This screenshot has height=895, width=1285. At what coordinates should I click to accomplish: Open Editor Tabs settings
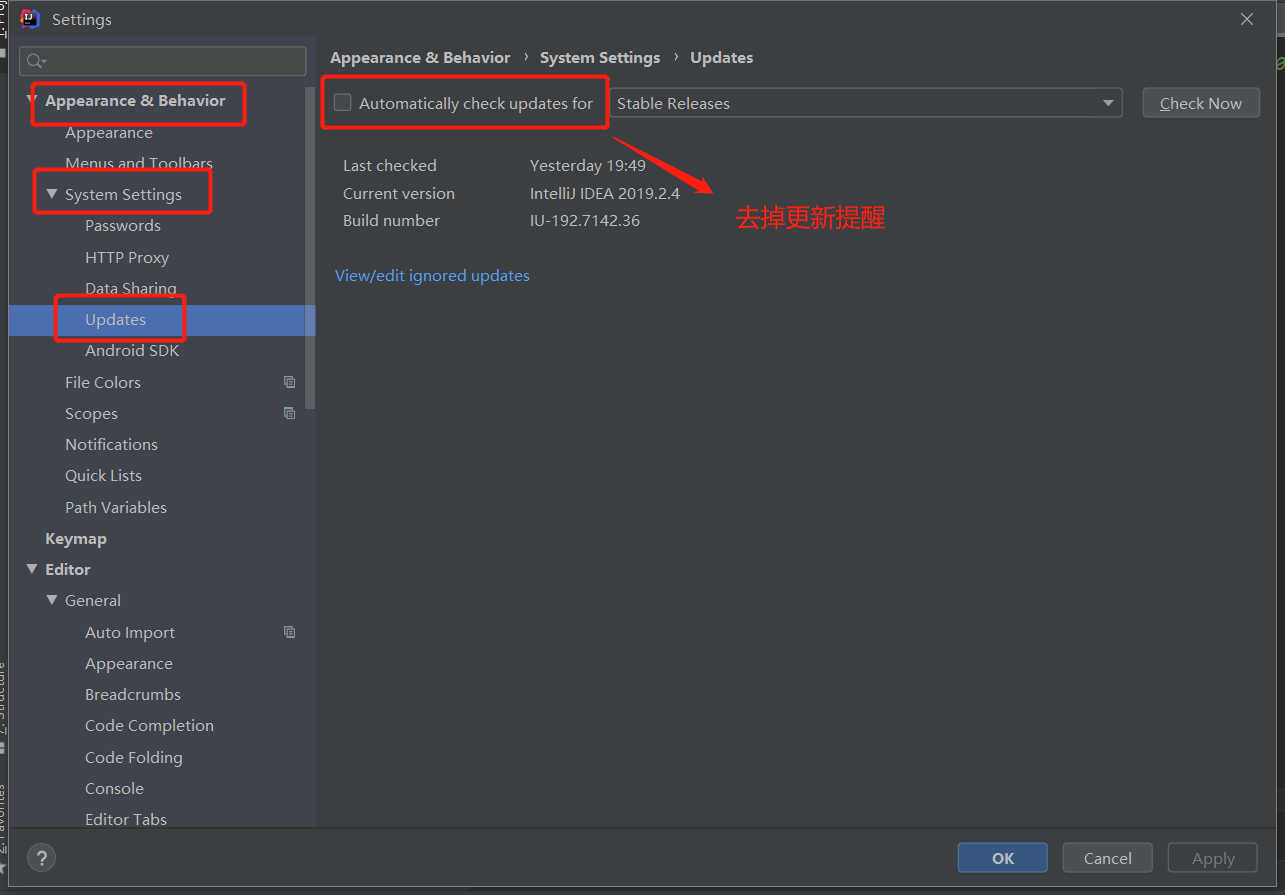point(126,819)
